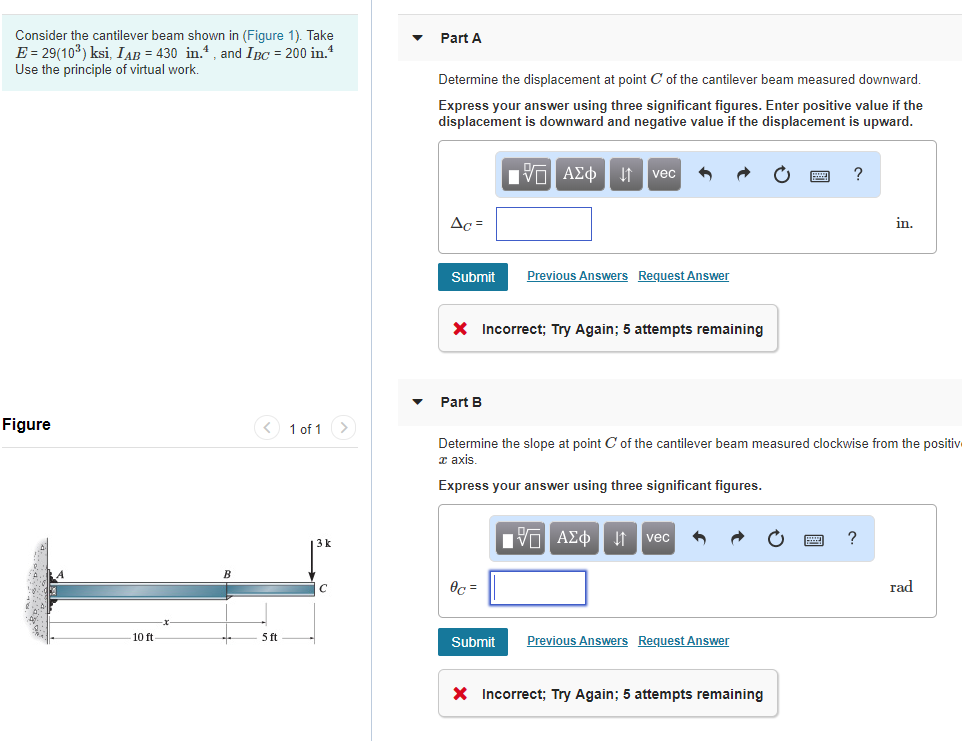Reset the Part B answer field
Screen dimensions: 962x741
click(776, 539)
